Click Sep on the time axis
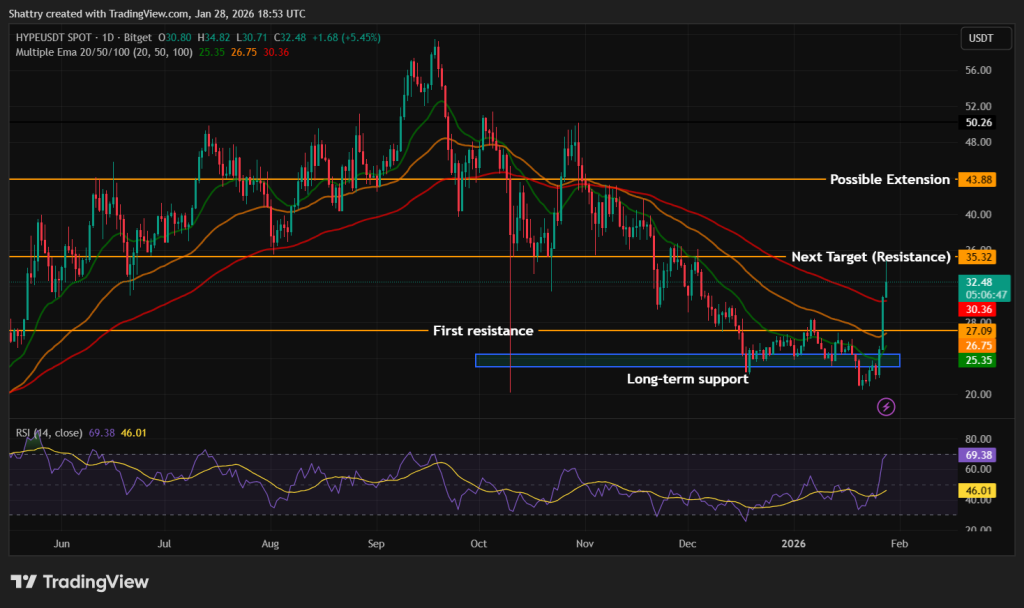This screenshot has width=1024, height=608. coord(376,544)
